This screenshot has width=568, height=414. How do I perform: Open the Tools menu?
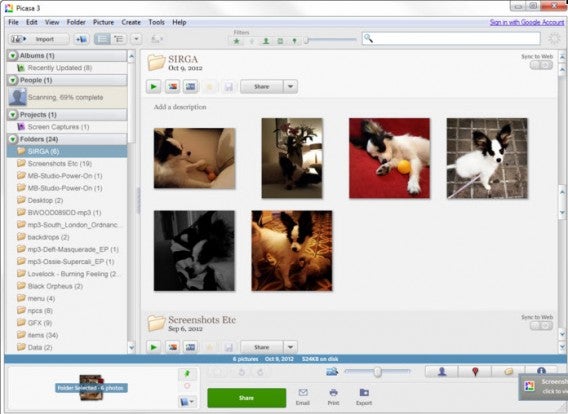coord(156,22)
